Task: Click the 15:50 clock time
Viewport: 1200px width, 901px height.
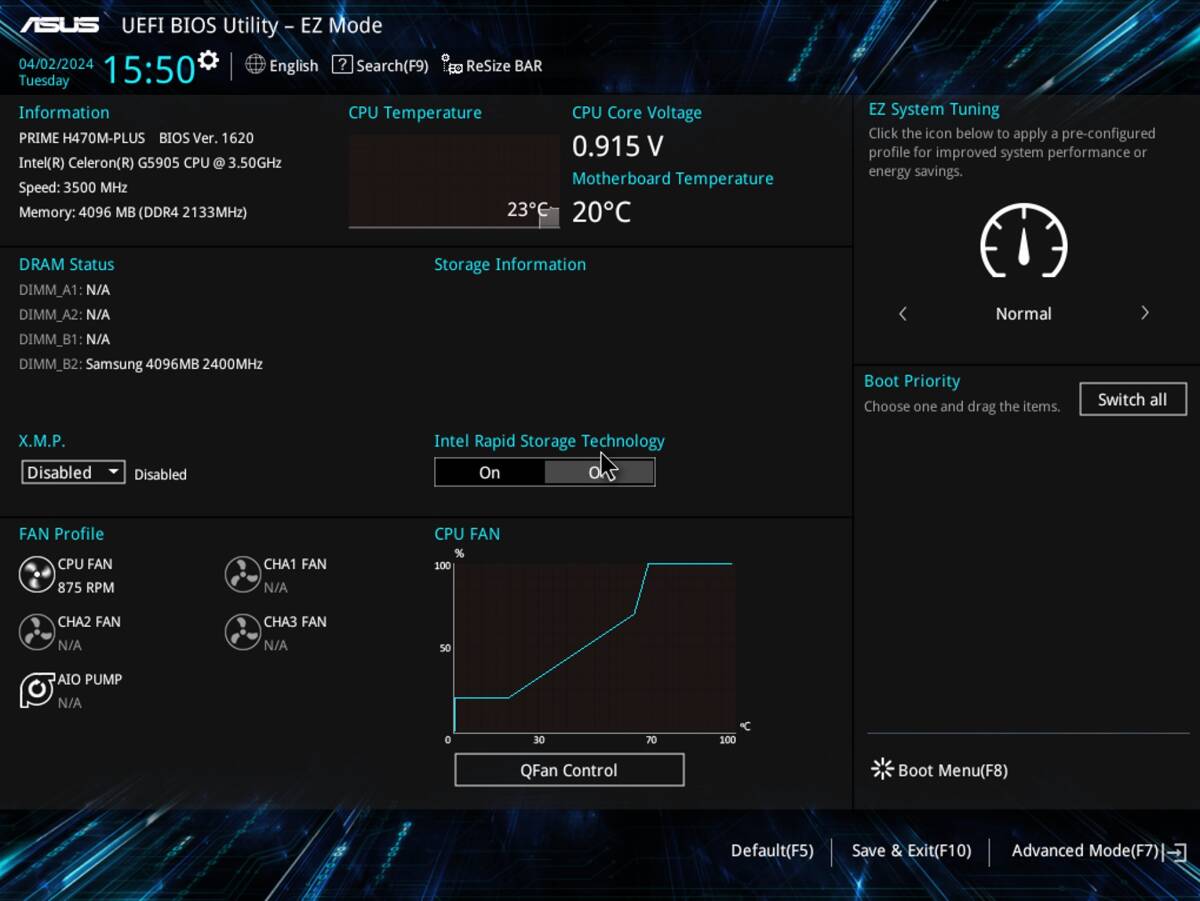Action: (x=149, y=69)
